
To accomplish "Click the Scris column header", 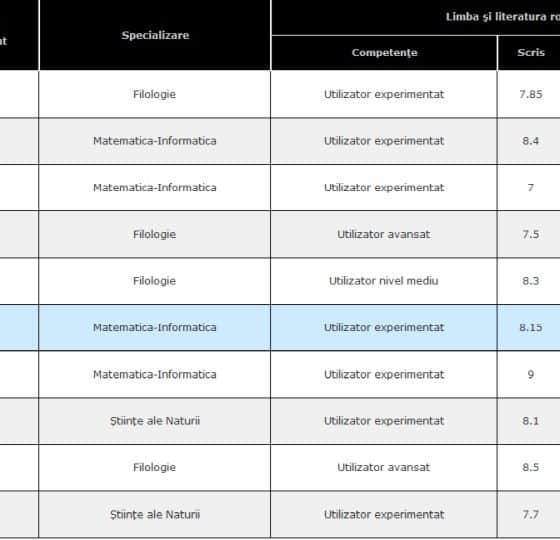I will (x=529, y=52).
